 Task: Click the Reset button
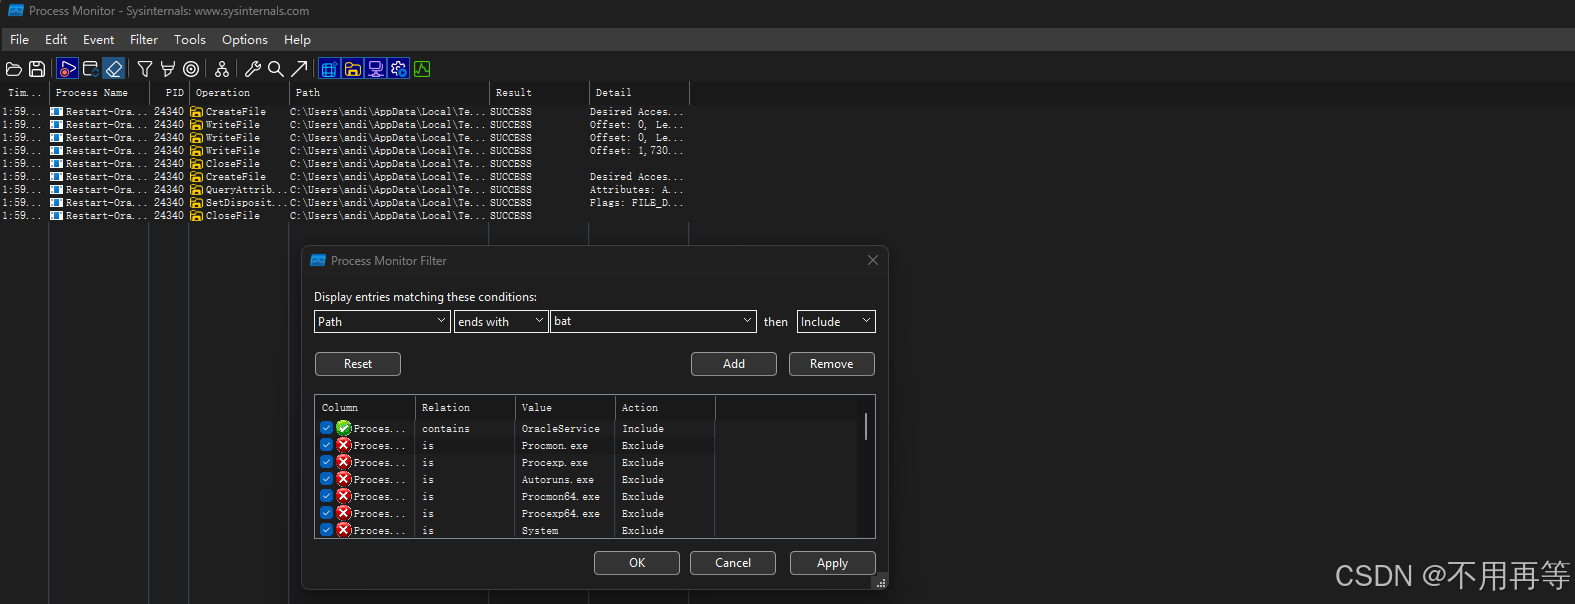click(x=358, y=364)
